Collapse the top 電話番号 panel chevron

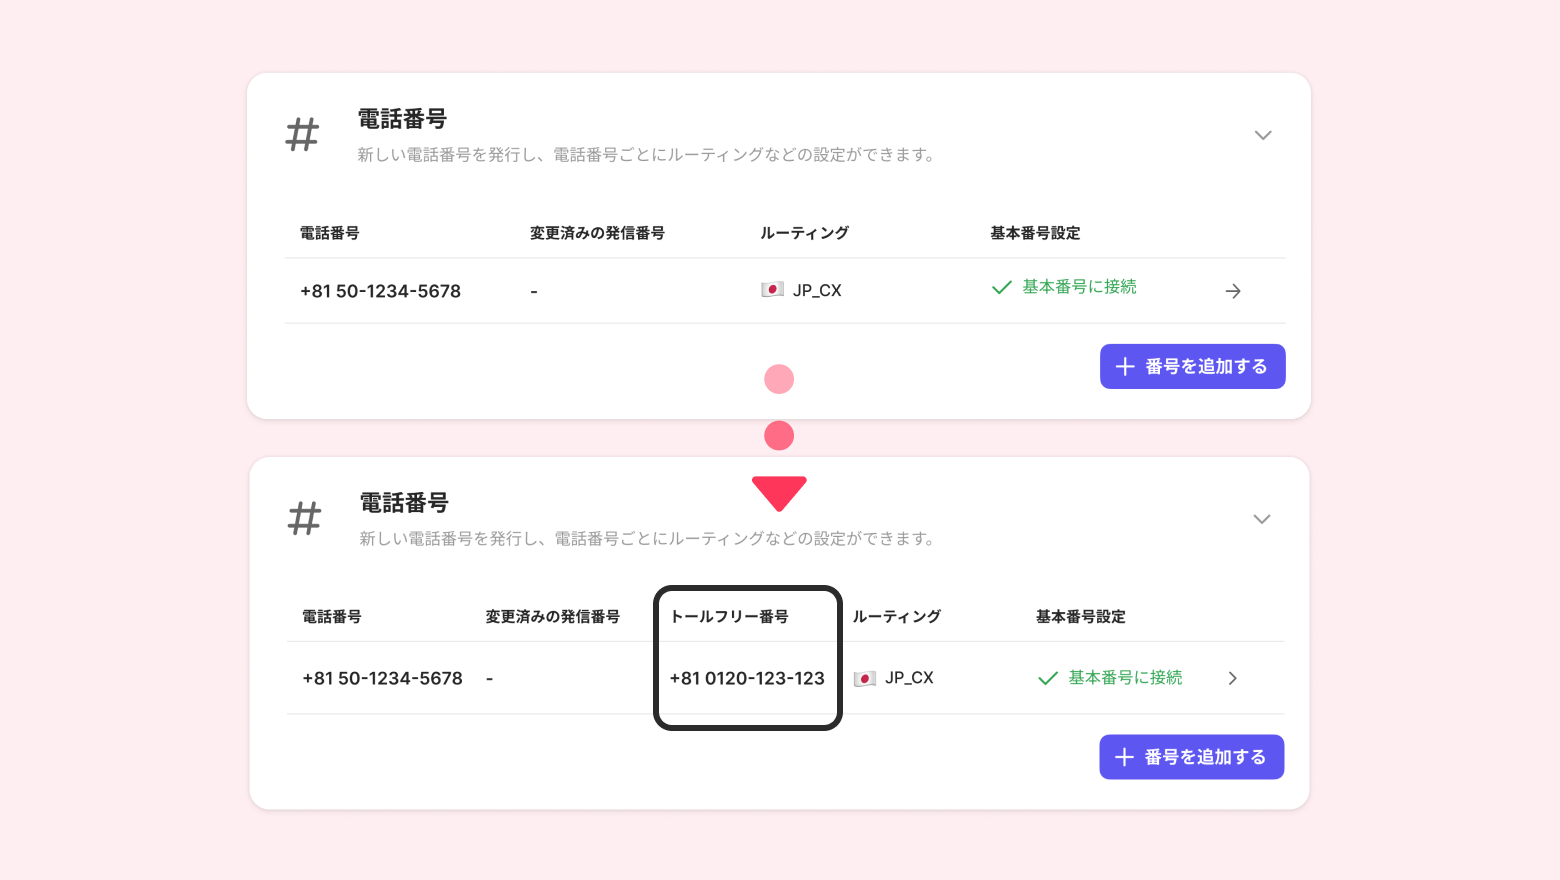pyautogui.click(x=1263, y=135)
